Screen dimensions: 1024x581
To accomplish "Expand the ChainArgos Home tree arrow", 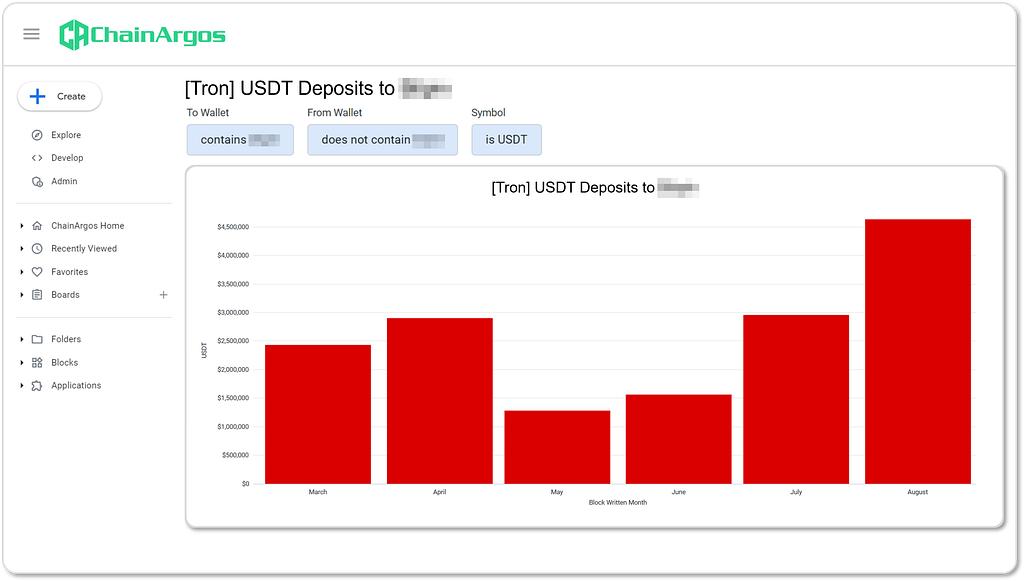I will (22, 226).
